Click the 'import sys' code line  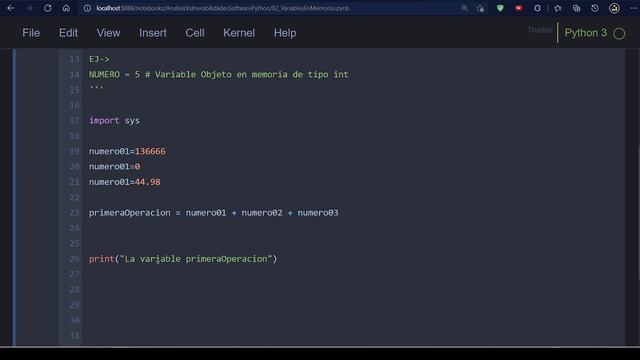point(114,120)
